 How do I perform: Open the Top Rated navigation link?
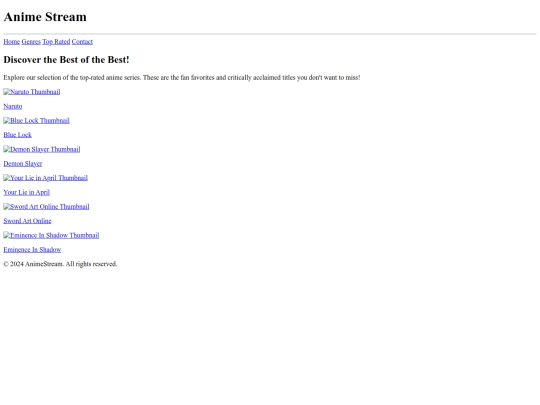[56, 42]
